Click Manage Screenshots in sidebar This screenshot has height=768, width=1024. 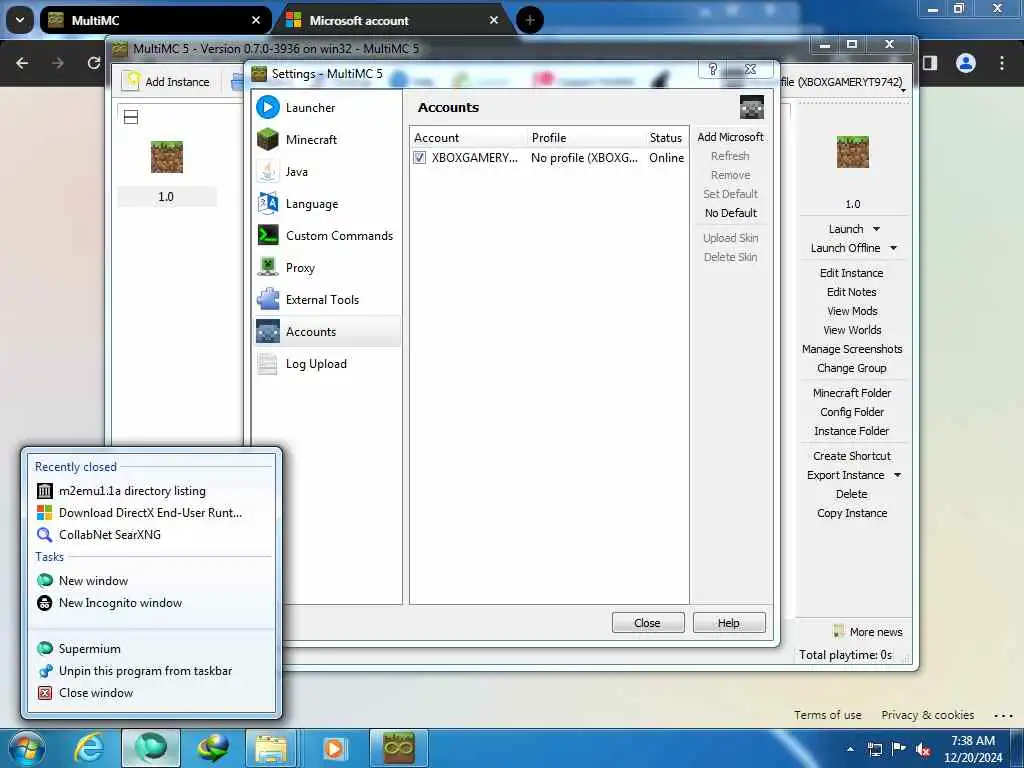tap(852, 349)
